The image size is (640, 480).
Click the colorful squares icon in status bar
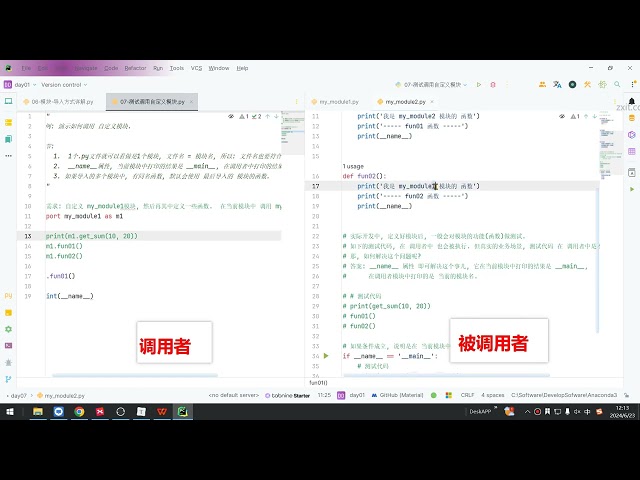point(449,395)
